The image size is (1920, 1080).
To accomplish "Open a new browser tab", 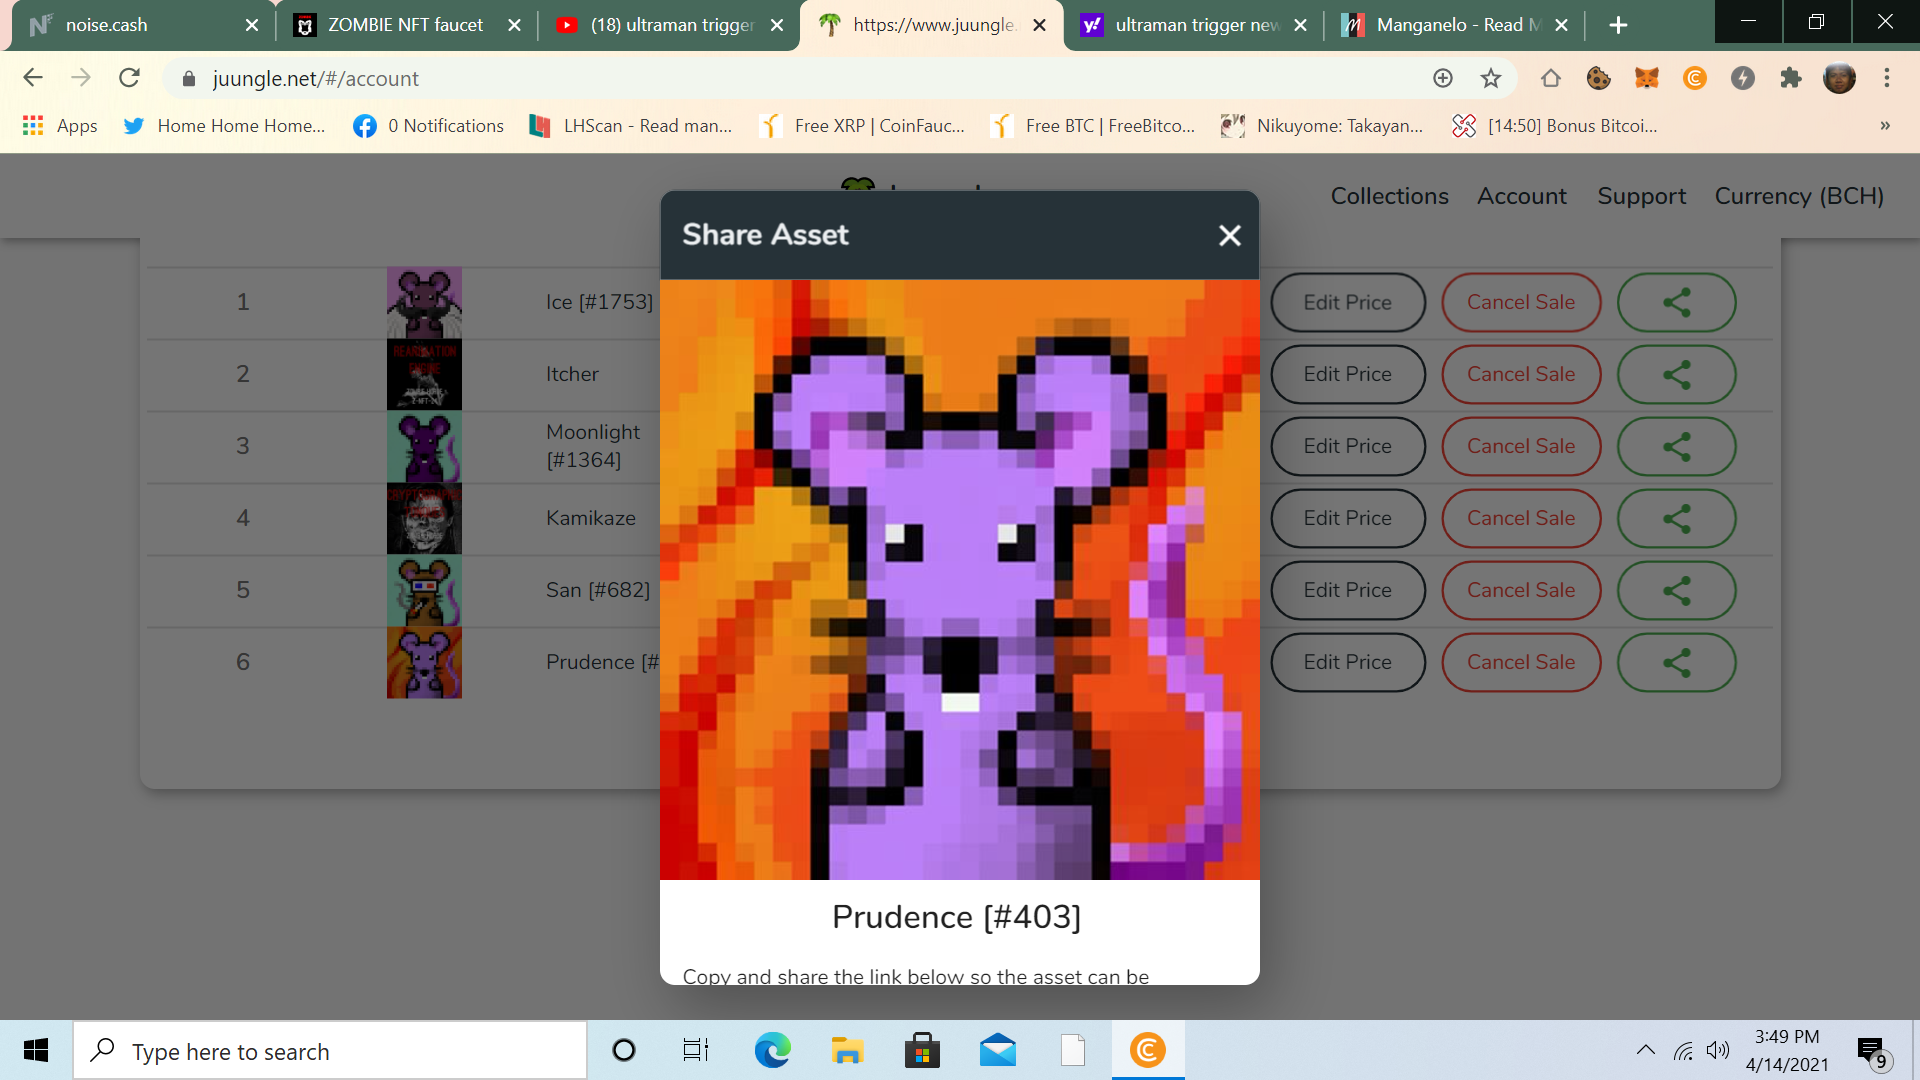I will (x=1618, y=25).
